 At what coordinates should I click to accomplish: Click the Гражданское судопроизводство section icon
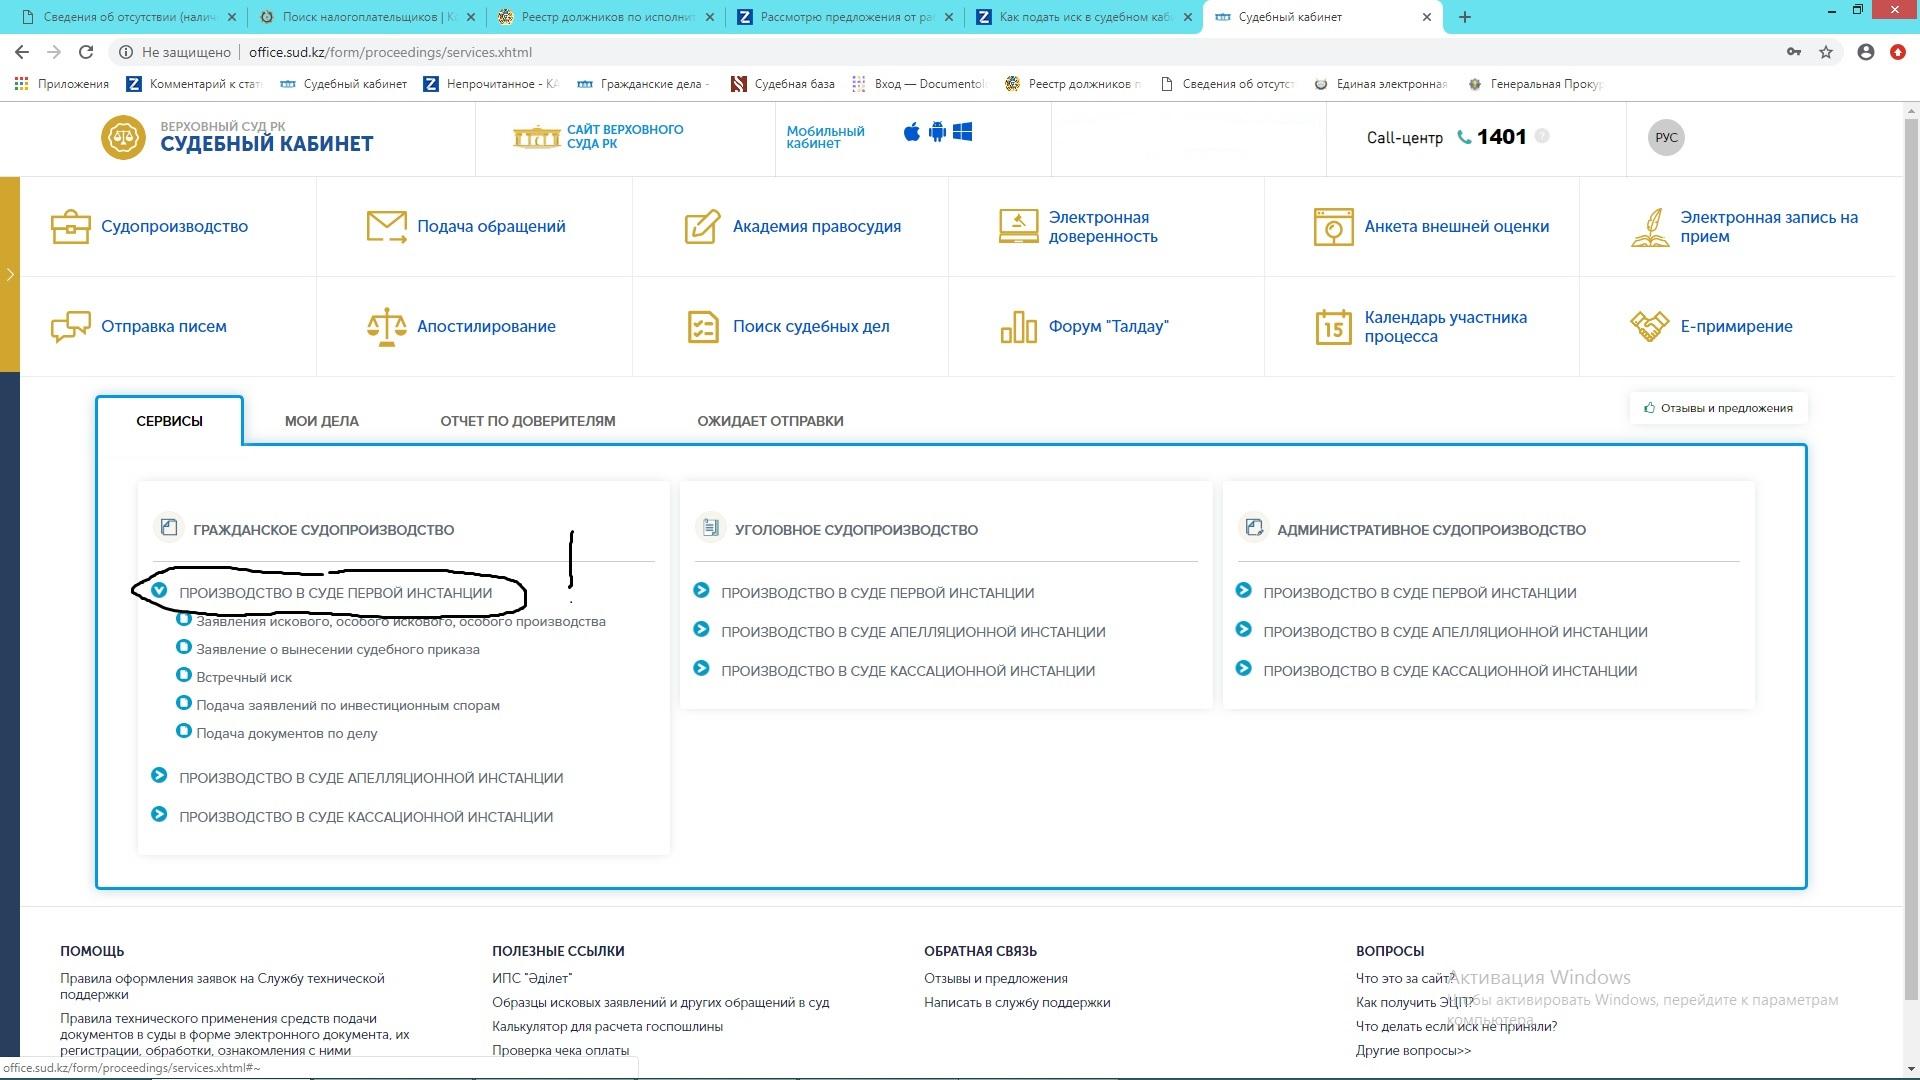169,527
